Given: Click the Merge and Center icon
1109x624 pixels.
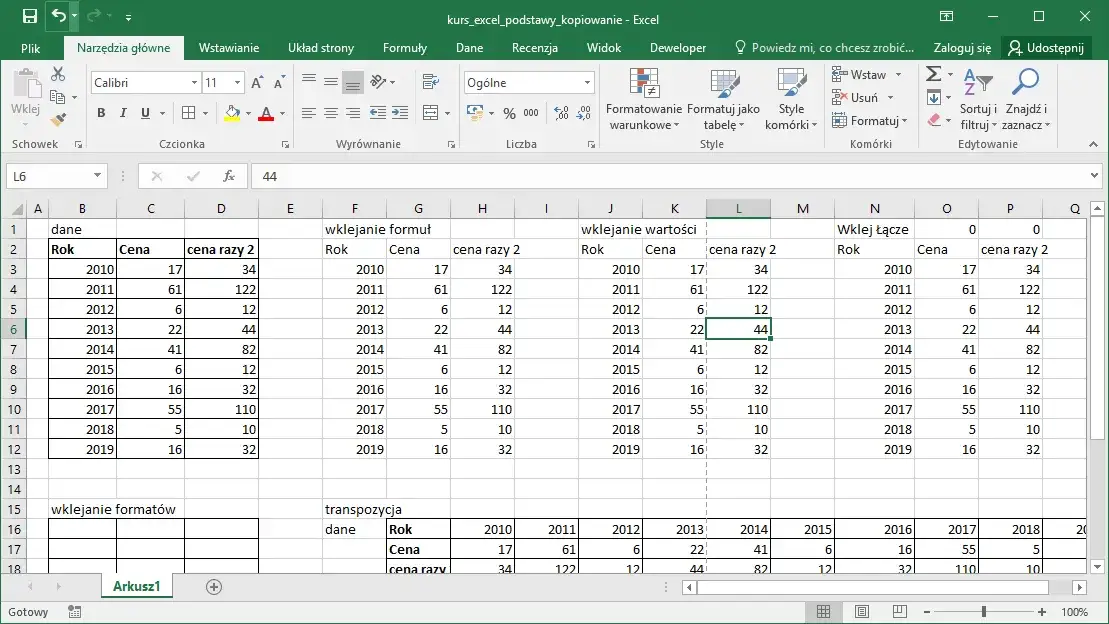Looking at the screenshot, I should point(431,113).
